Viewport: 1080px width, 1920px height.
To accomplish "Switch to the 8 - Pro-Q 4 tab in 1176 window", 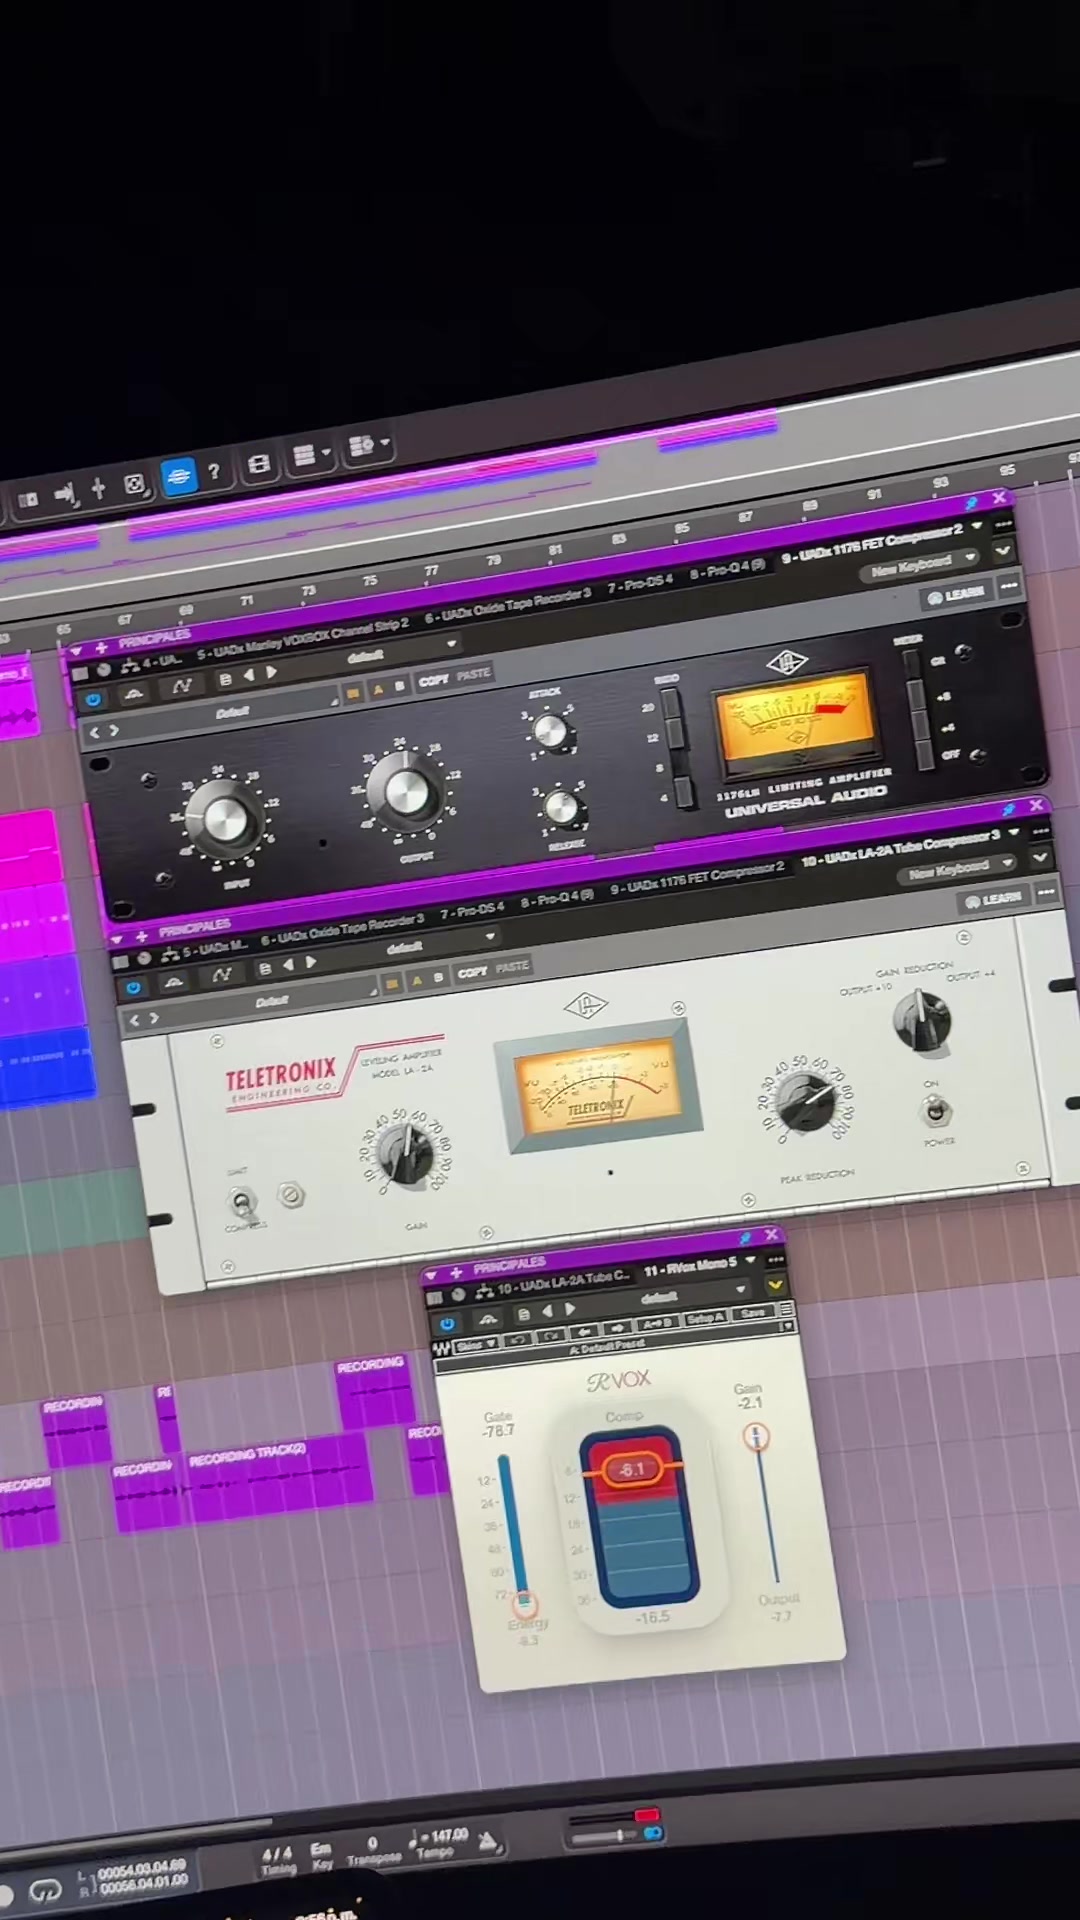I will (x=727, y=571).
